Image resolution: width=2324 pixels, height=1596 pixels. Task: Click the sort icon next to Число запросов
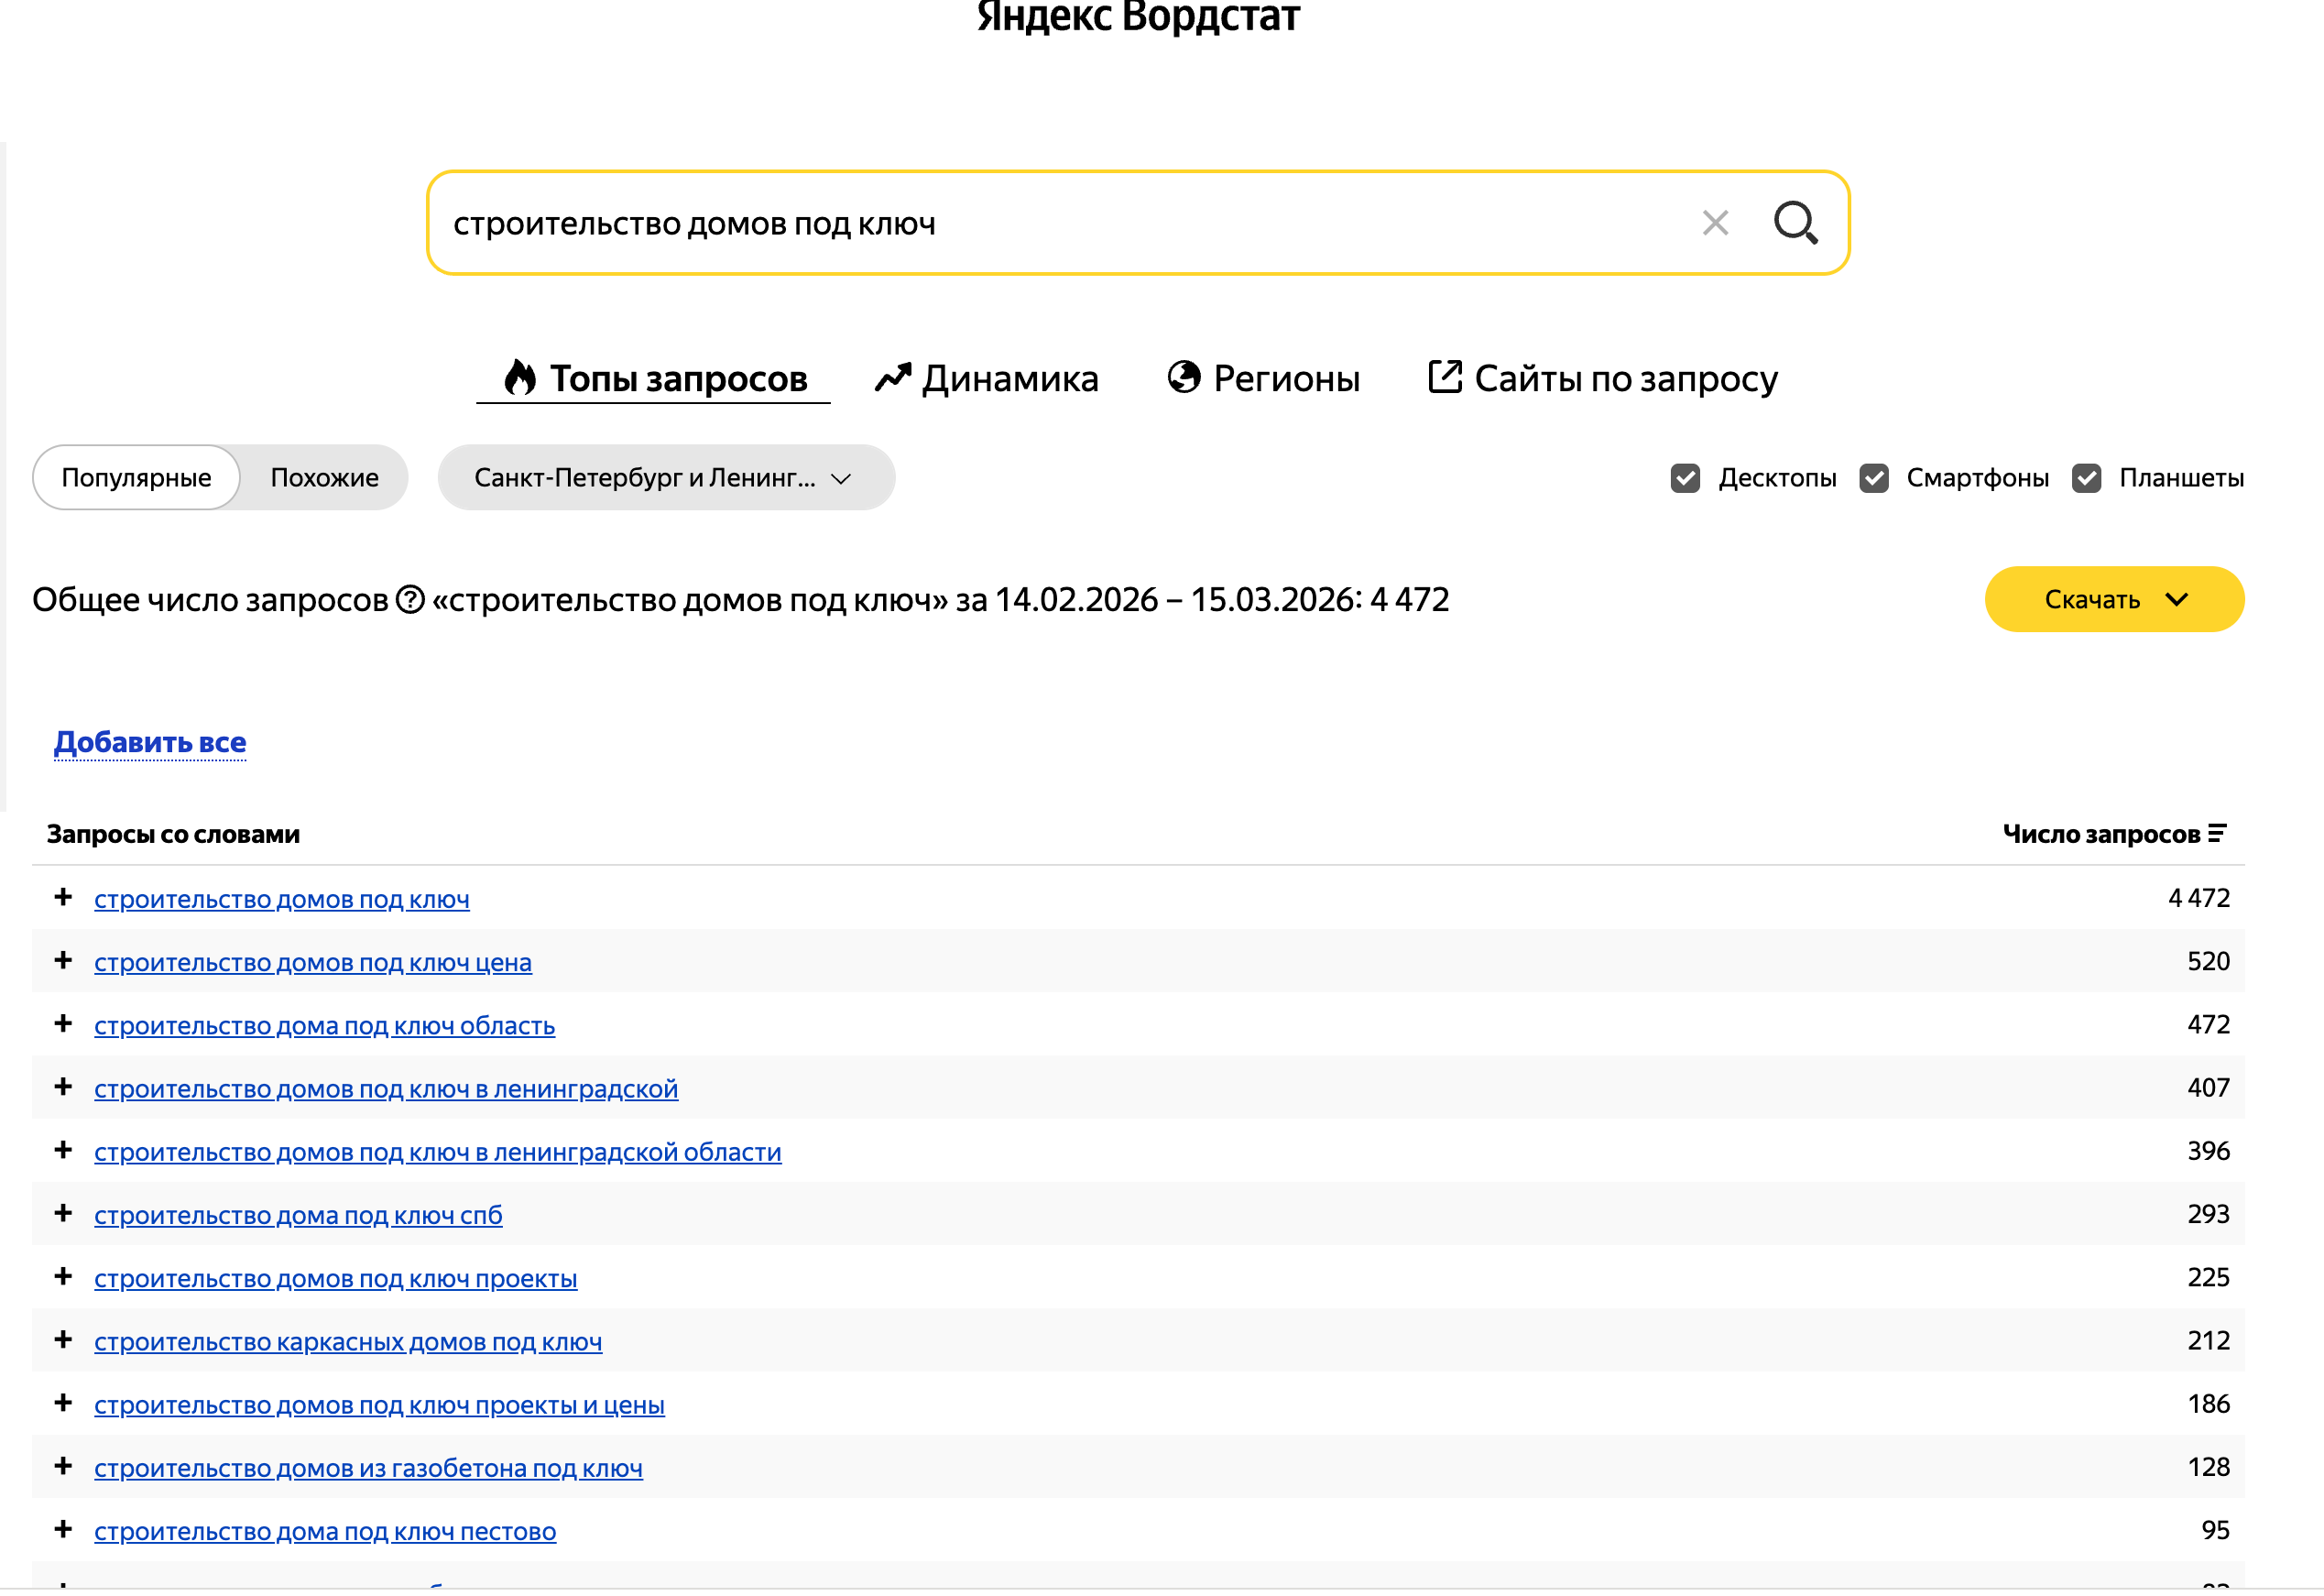click(x=2217, y=834)
